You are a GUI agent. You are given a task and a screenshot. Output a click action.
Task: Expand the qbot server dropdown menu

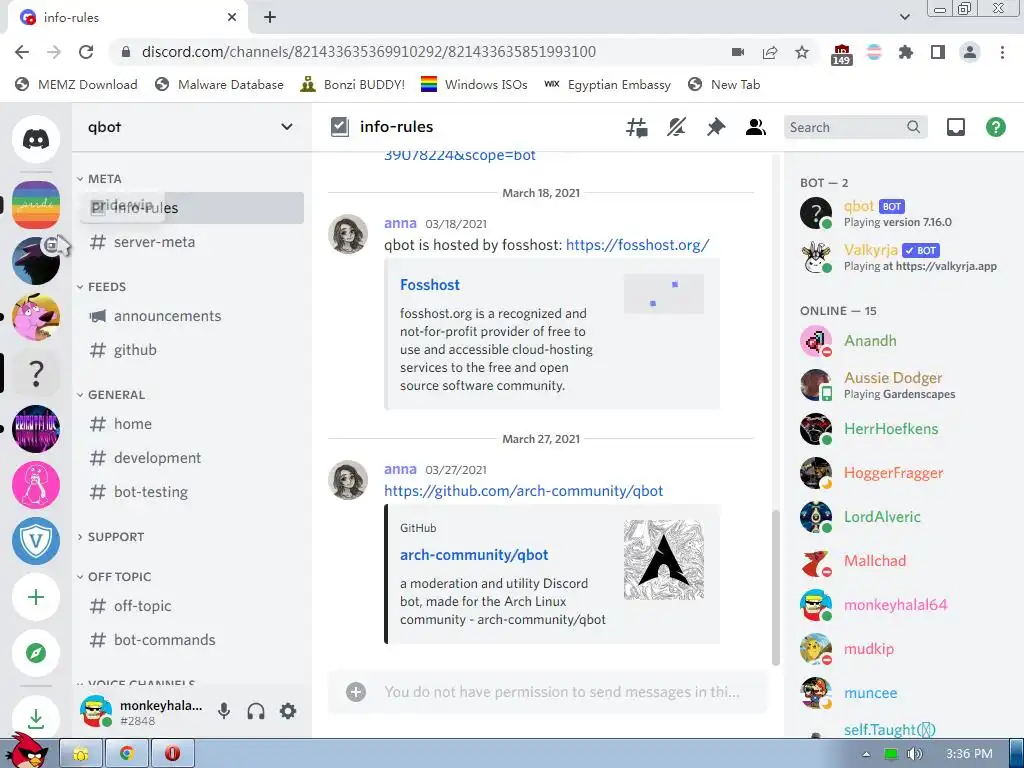click(287, 127)
